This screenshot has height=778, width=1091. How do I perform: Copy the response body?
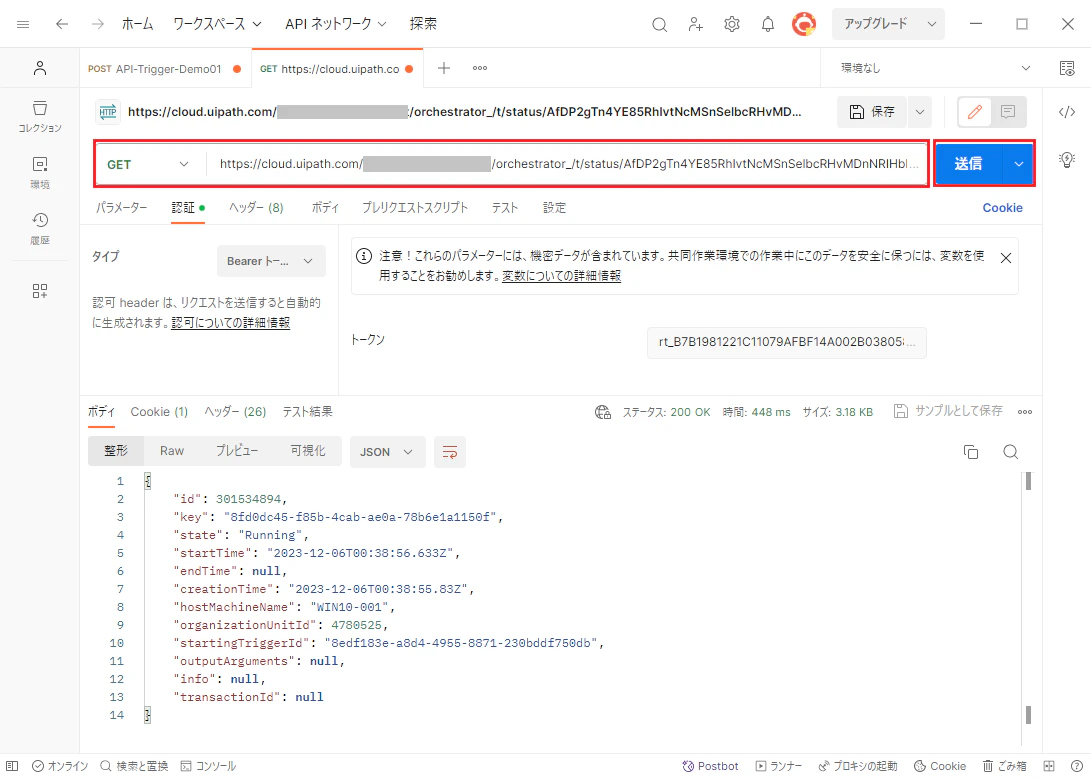[970, 452]
